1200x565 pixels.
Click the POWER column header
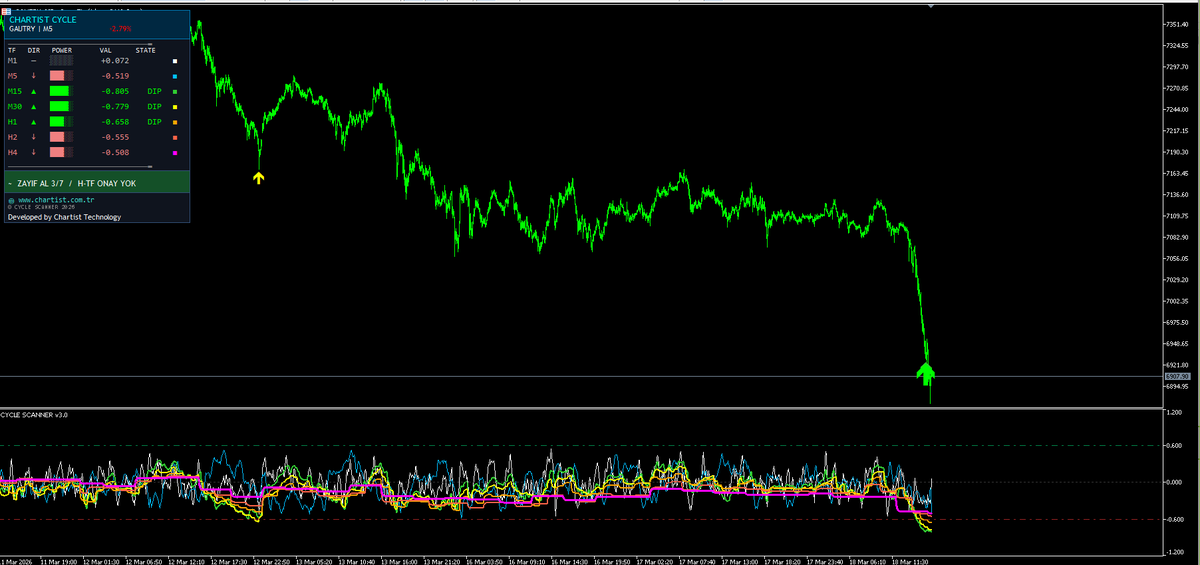(62, 49)
